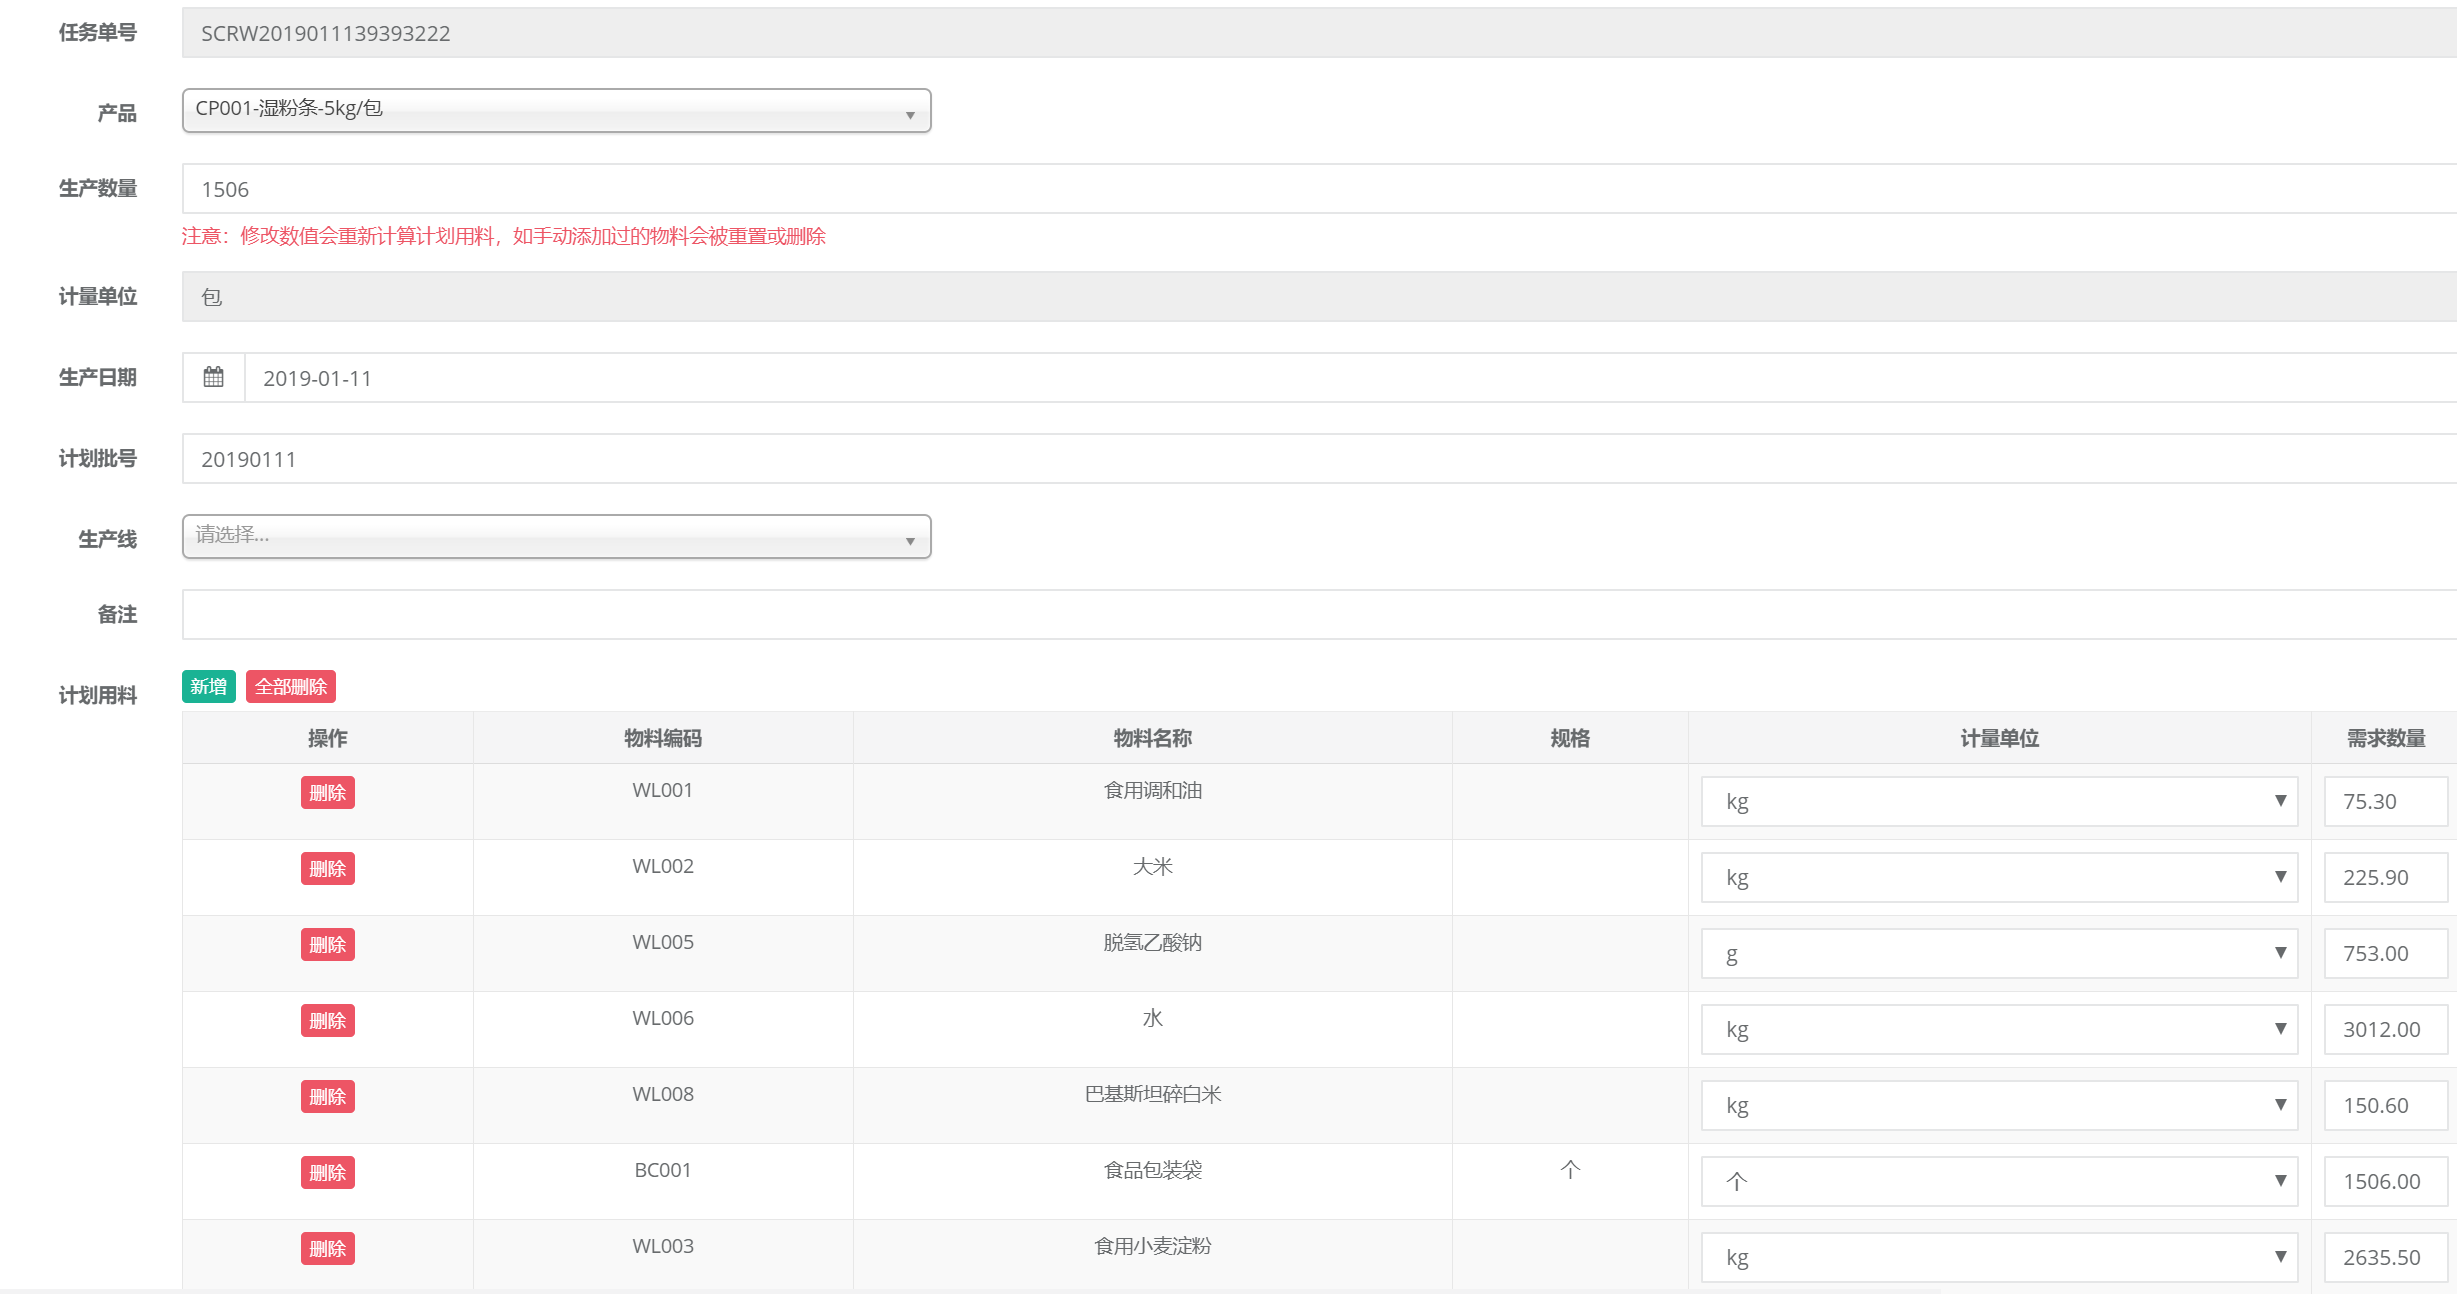The image size is (2457, 1294).
Task: Remove the WL006 水 material row
Action: pos(327,1020)
